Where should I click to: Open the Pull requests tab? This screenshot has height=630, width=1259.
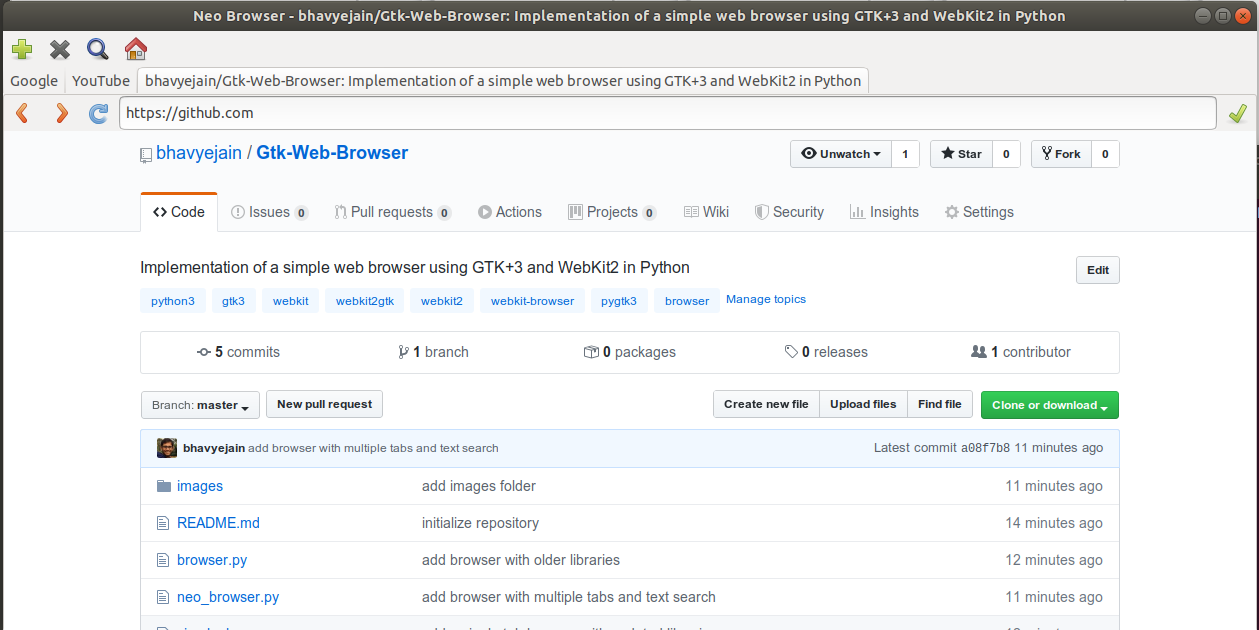pyautogui.click(x=392, y=212)
